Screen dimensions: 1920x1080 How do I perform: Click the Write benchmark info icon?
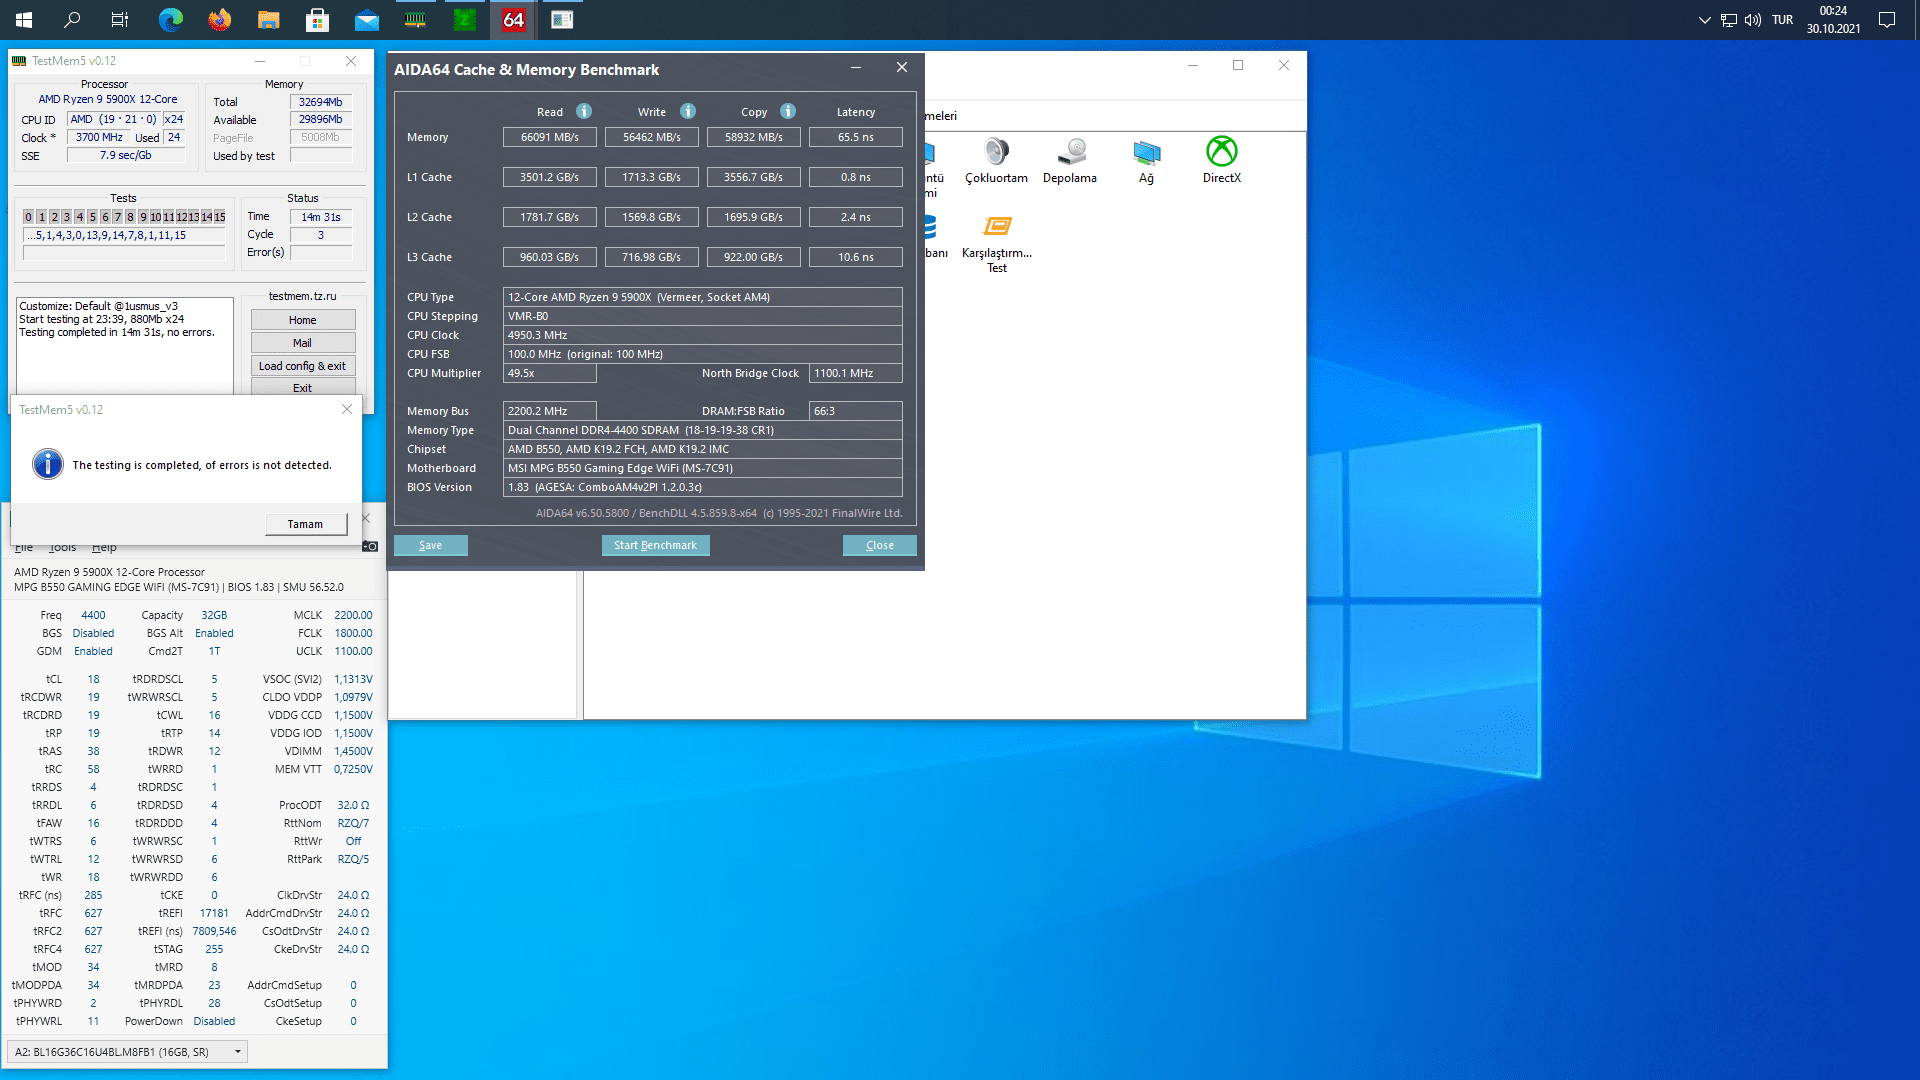[688, 111]
